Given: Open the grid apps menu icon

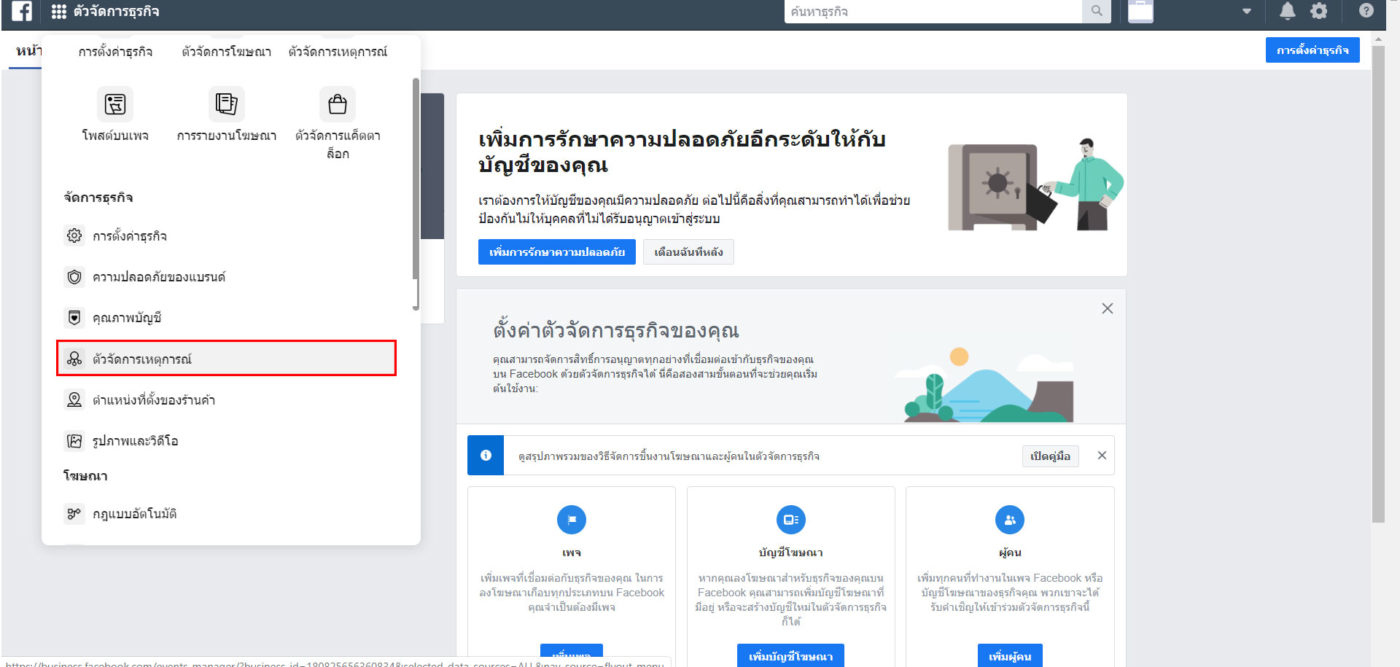Looking at the screenshot, I should [59, 12].
